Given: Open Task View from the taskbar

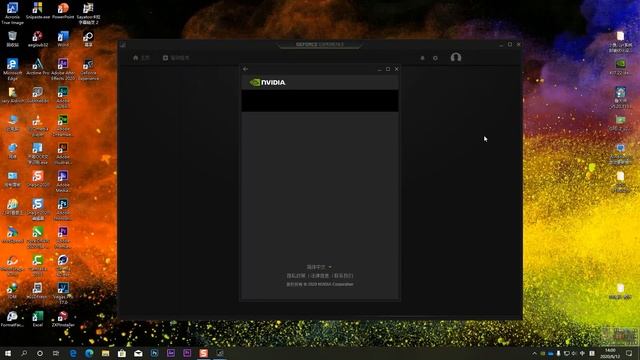Looking at the screenshot, I should 56,353.
